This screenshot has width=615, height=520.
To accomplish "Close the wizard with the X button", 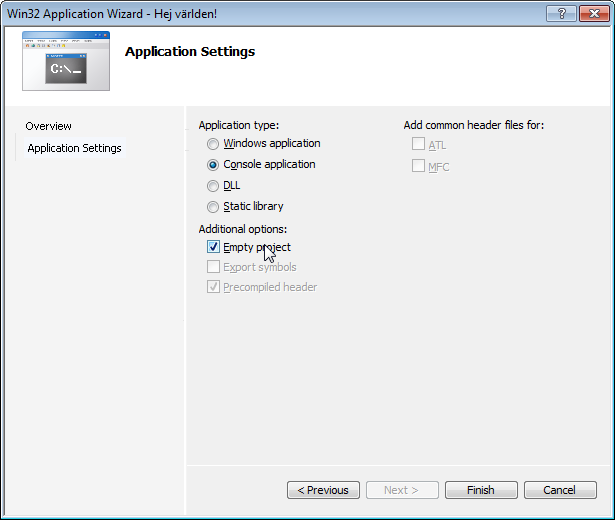I will pyautogui.click(x=594, y=14).
